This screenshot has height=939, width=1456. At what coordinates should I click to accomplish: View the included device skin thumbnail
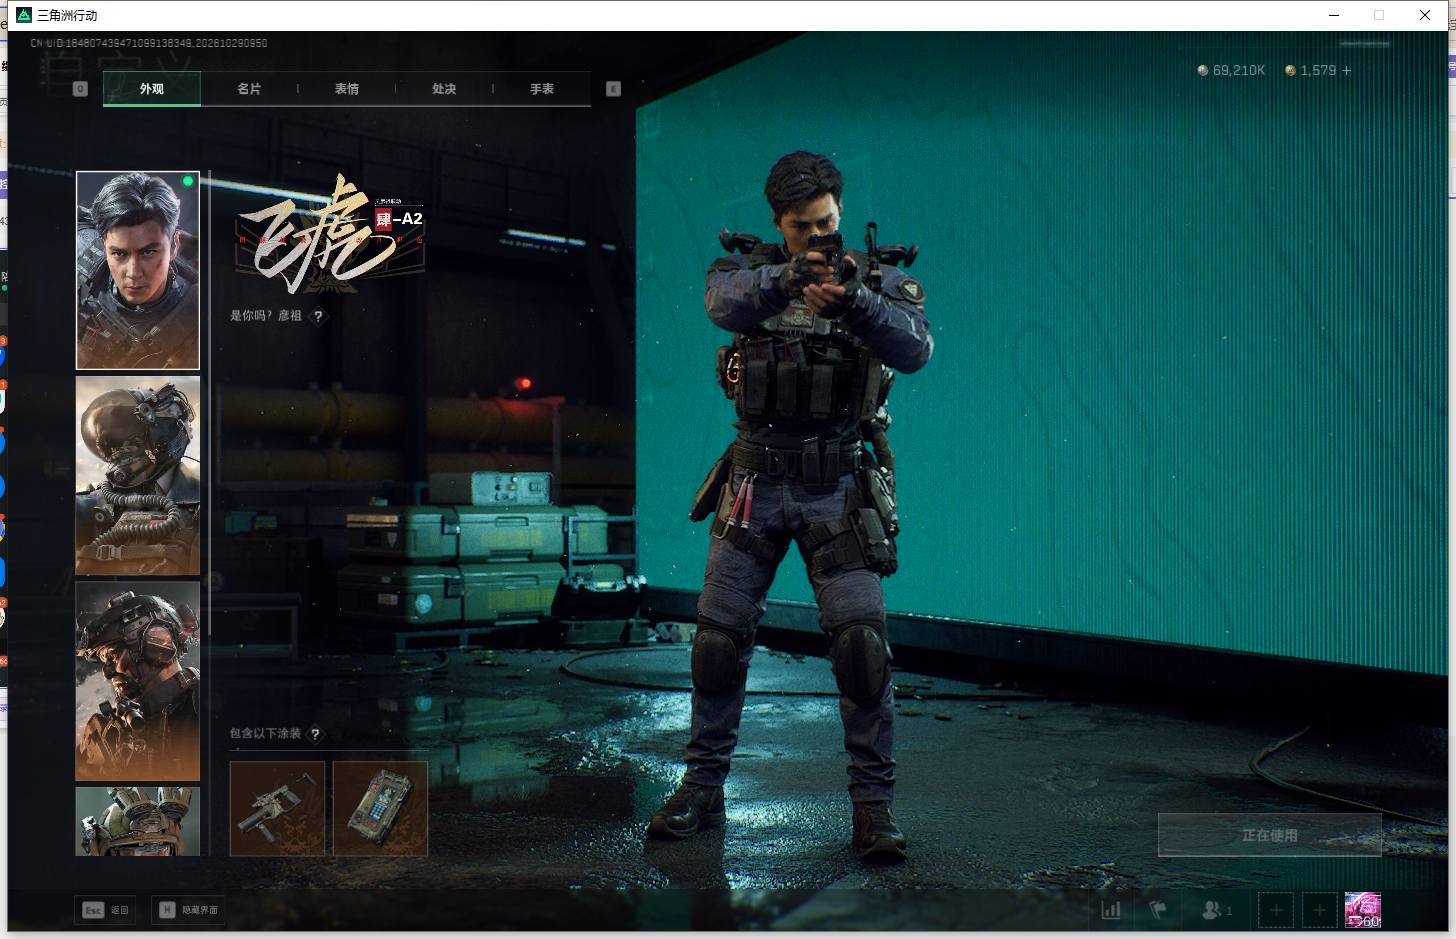pos(380,809)
